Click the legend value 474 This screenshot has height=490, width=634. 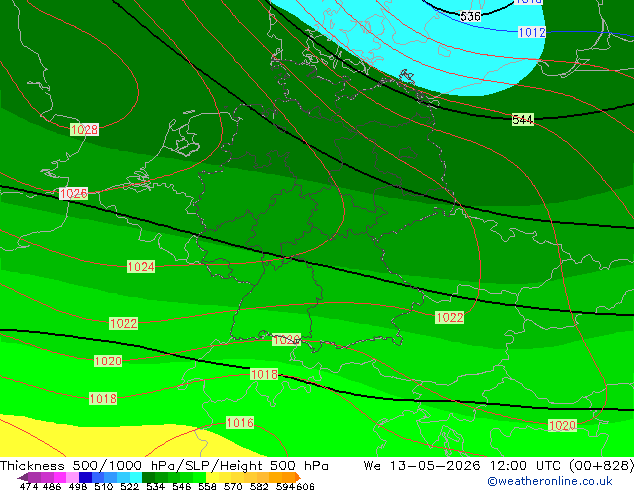click(x=29, y=486)
